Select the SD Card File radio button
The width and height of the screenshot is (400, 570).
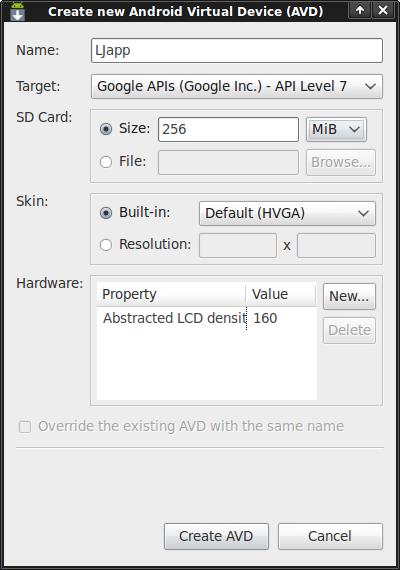tap(106, 162)
